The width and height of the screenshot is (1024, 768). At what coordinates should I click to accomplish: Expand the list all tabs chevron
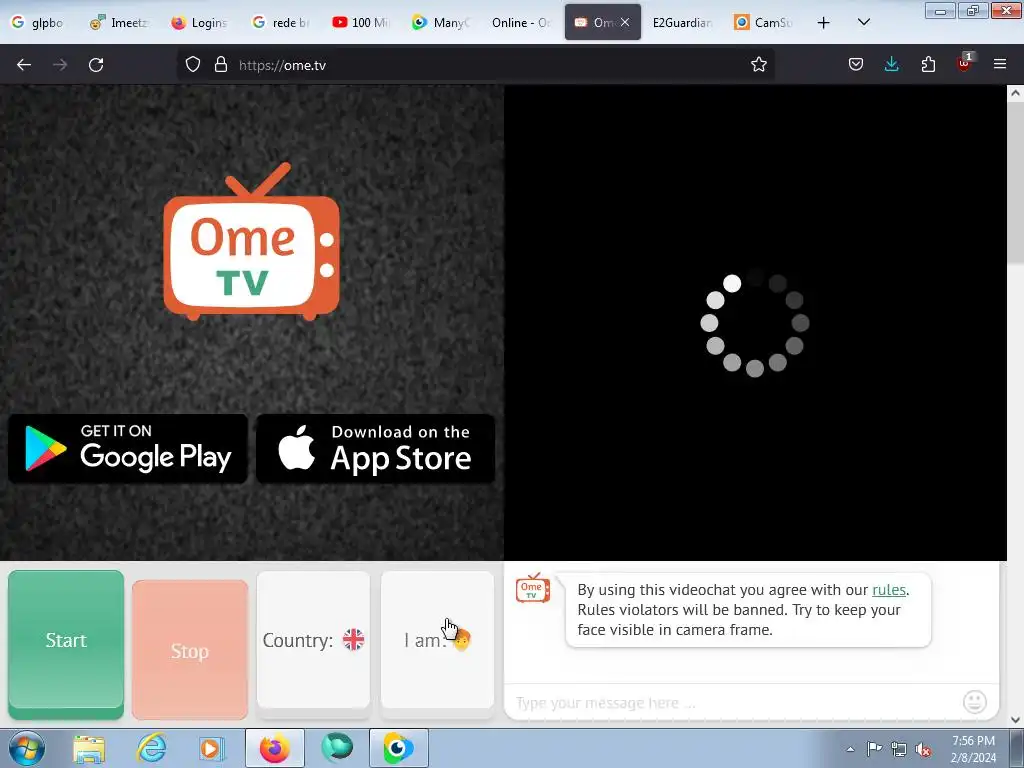coord(863,23)
